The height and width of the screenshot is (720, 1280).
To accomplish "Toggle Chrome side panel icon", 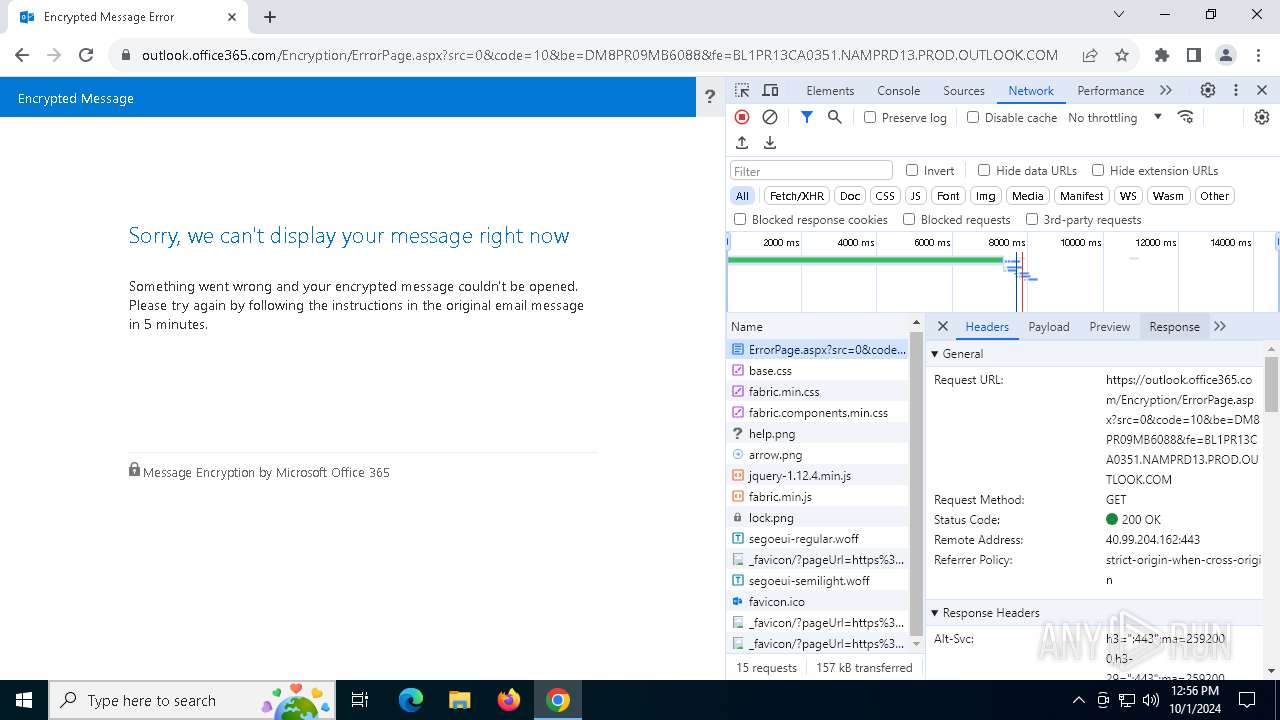I will (1194, 55).
